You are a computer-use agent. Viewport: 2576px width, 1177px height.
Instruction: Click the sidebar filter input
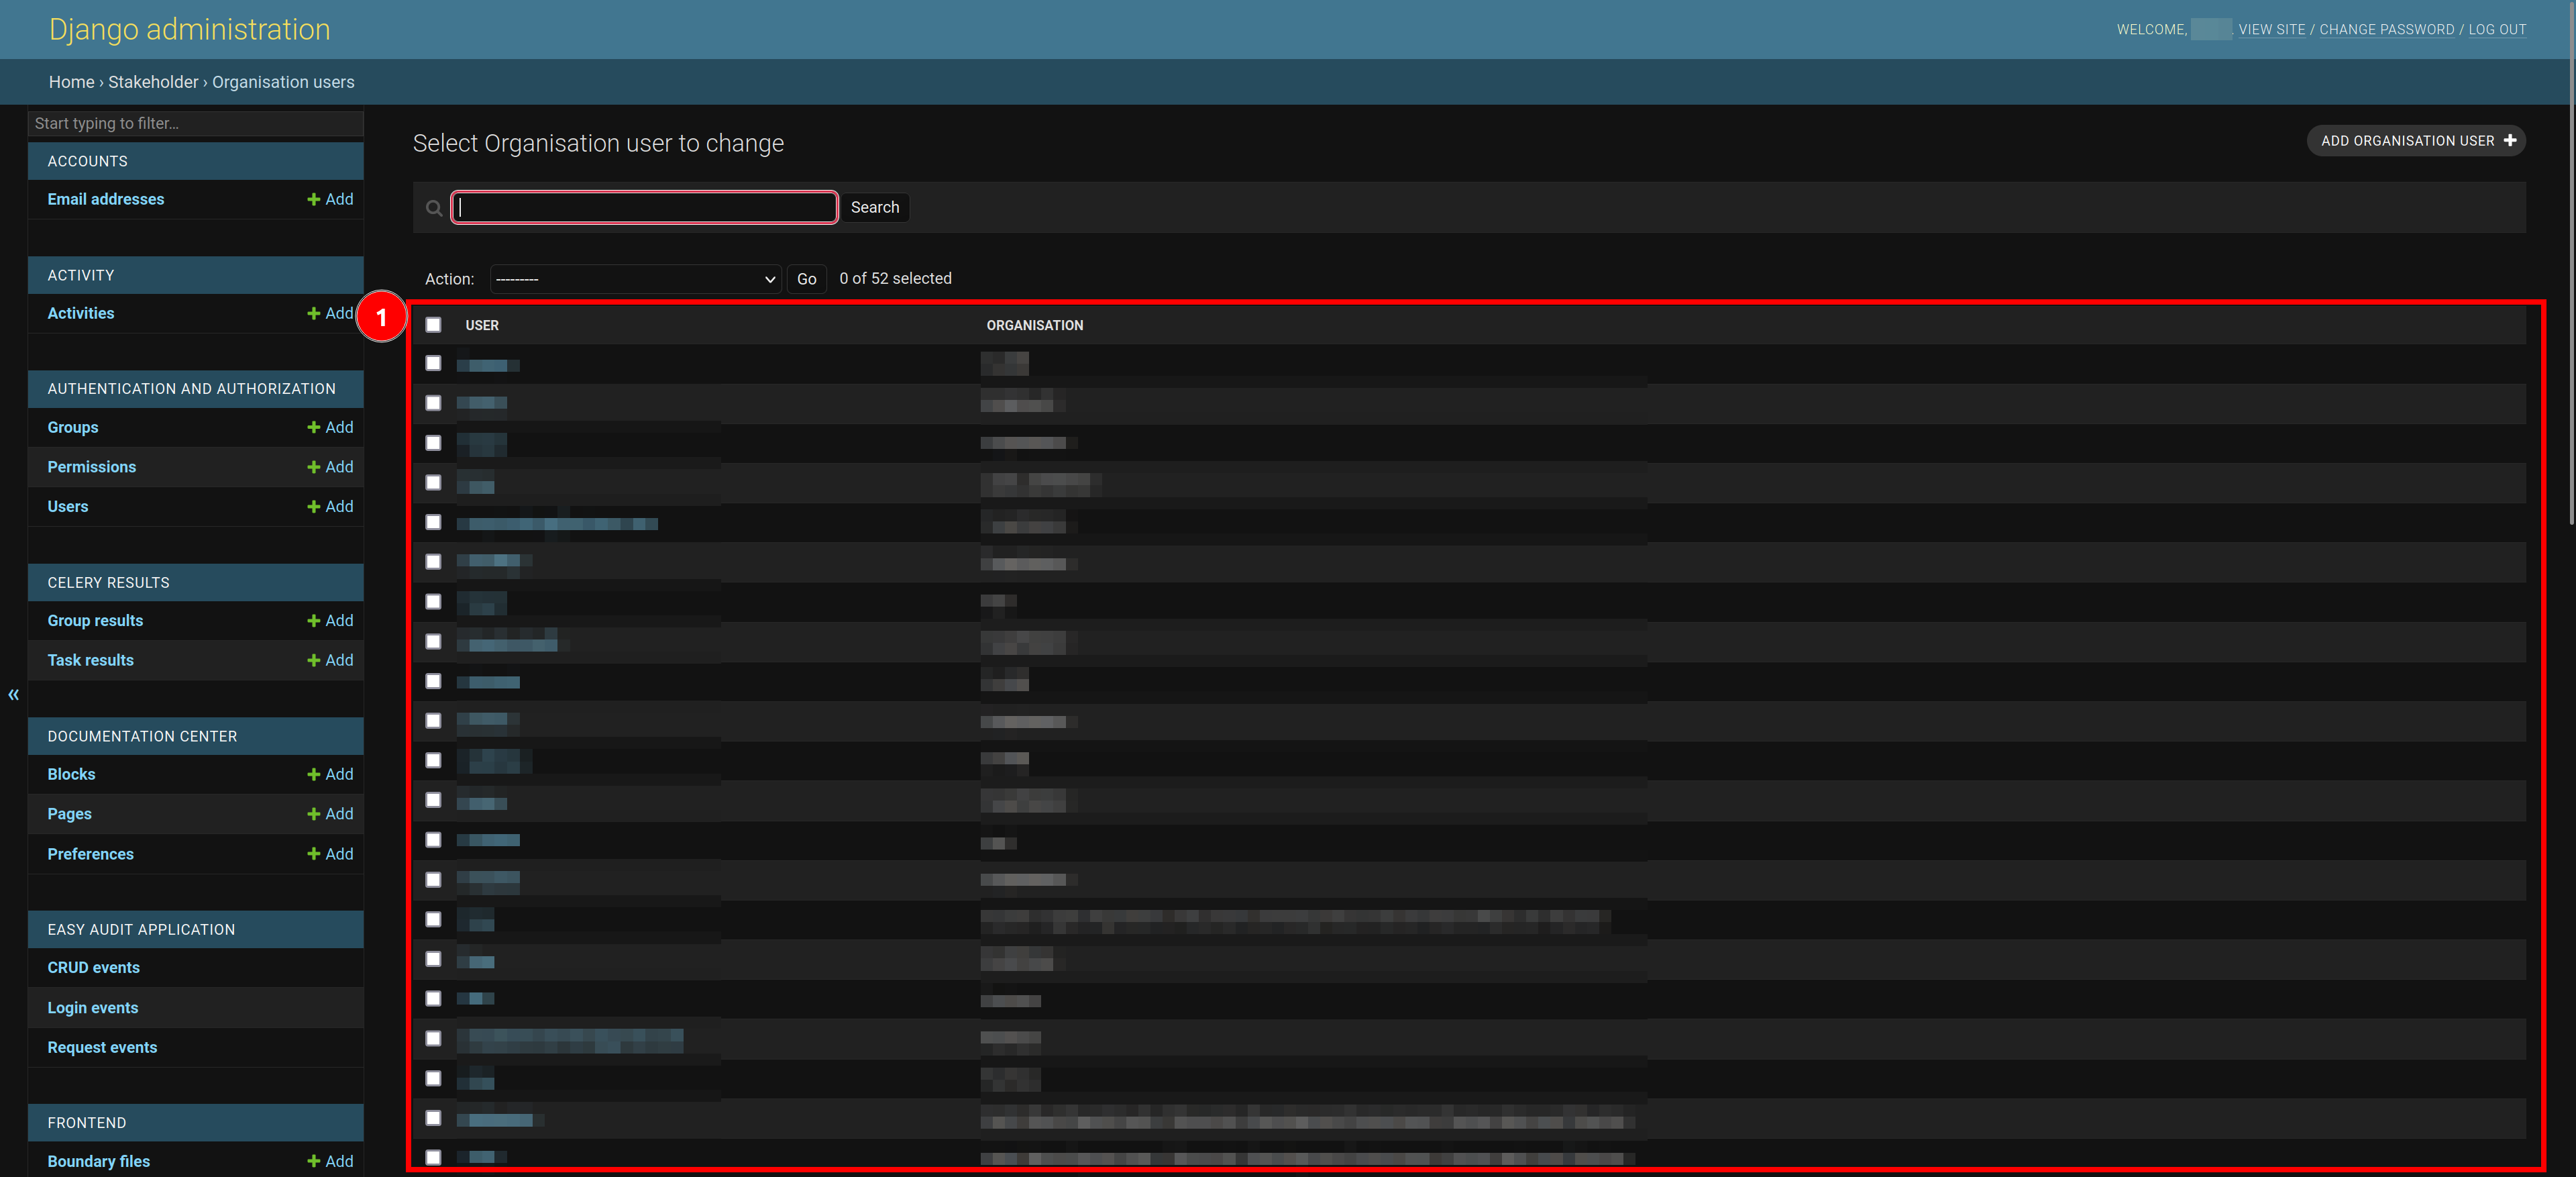coord(196,123)
